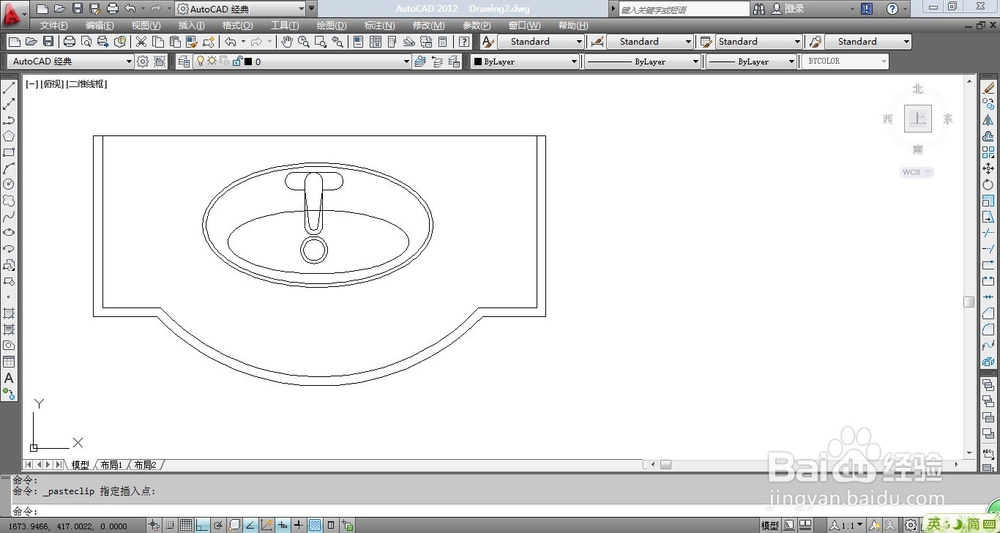
Task: Click the Cut icon in standard toolbar
Action: click(x=141, y=42)
